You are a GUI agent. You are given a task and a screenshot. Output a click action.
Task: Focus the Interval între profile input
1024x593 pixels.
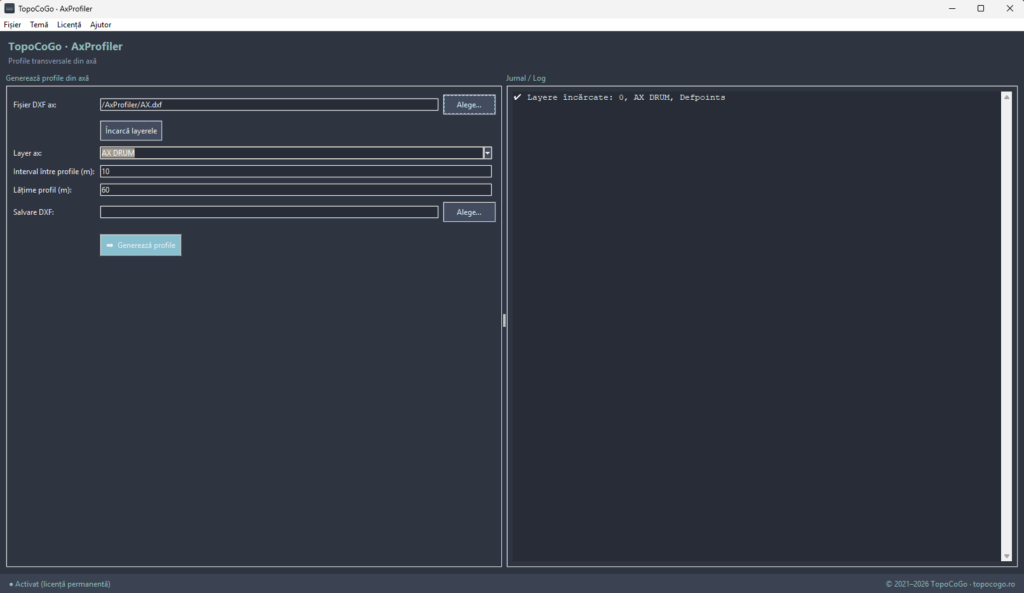[x=295, y=171]
